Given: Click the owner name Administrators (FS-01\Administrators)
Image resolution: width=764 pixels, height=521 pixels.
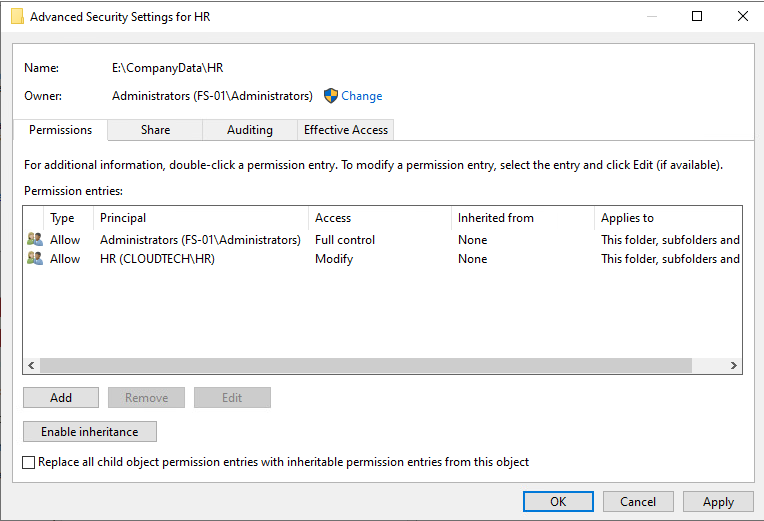Looking at the screenshot, I should (212, 96).
